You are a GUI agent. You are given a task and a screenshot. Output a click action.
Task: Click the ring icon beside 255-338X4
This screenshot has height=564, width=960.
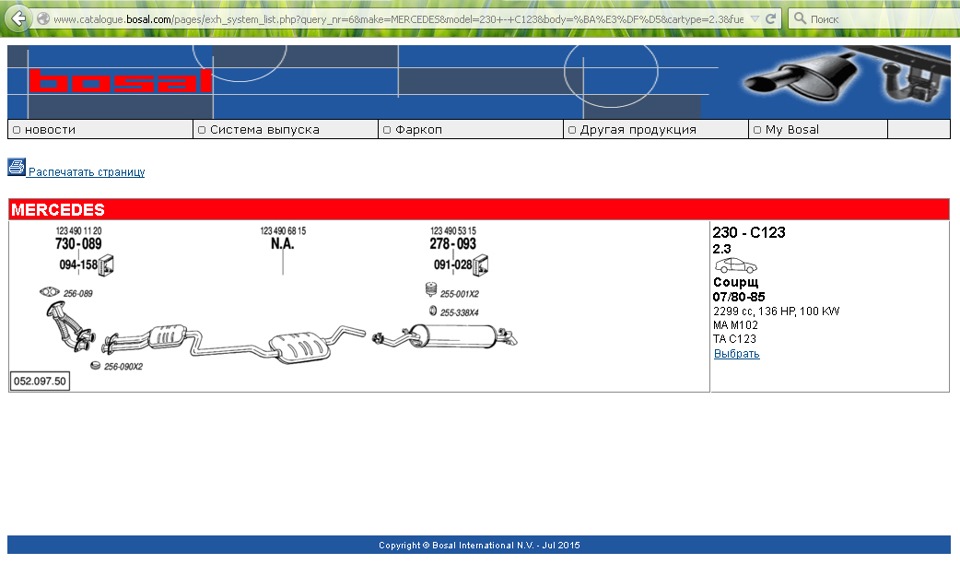coord(433,310)
